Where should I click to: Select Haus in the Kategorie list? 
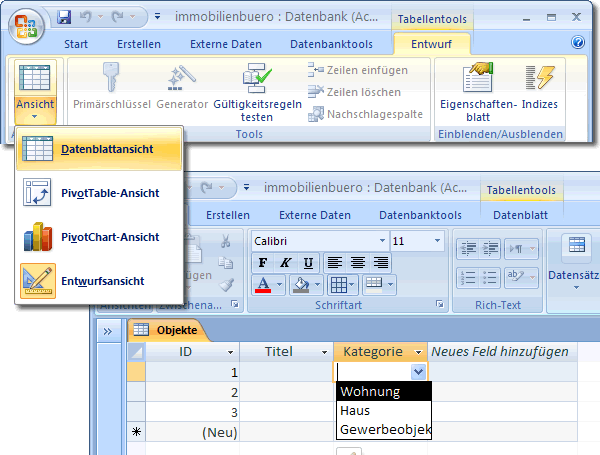coord(384,411)
